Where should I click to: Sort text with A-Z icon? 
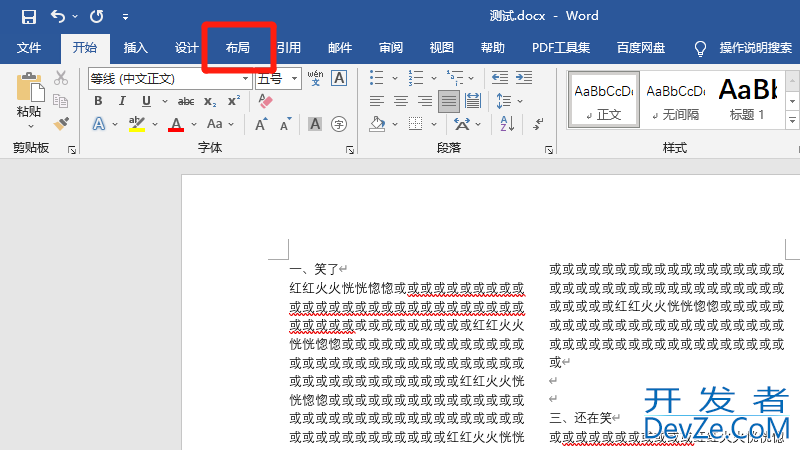(507, 124)
